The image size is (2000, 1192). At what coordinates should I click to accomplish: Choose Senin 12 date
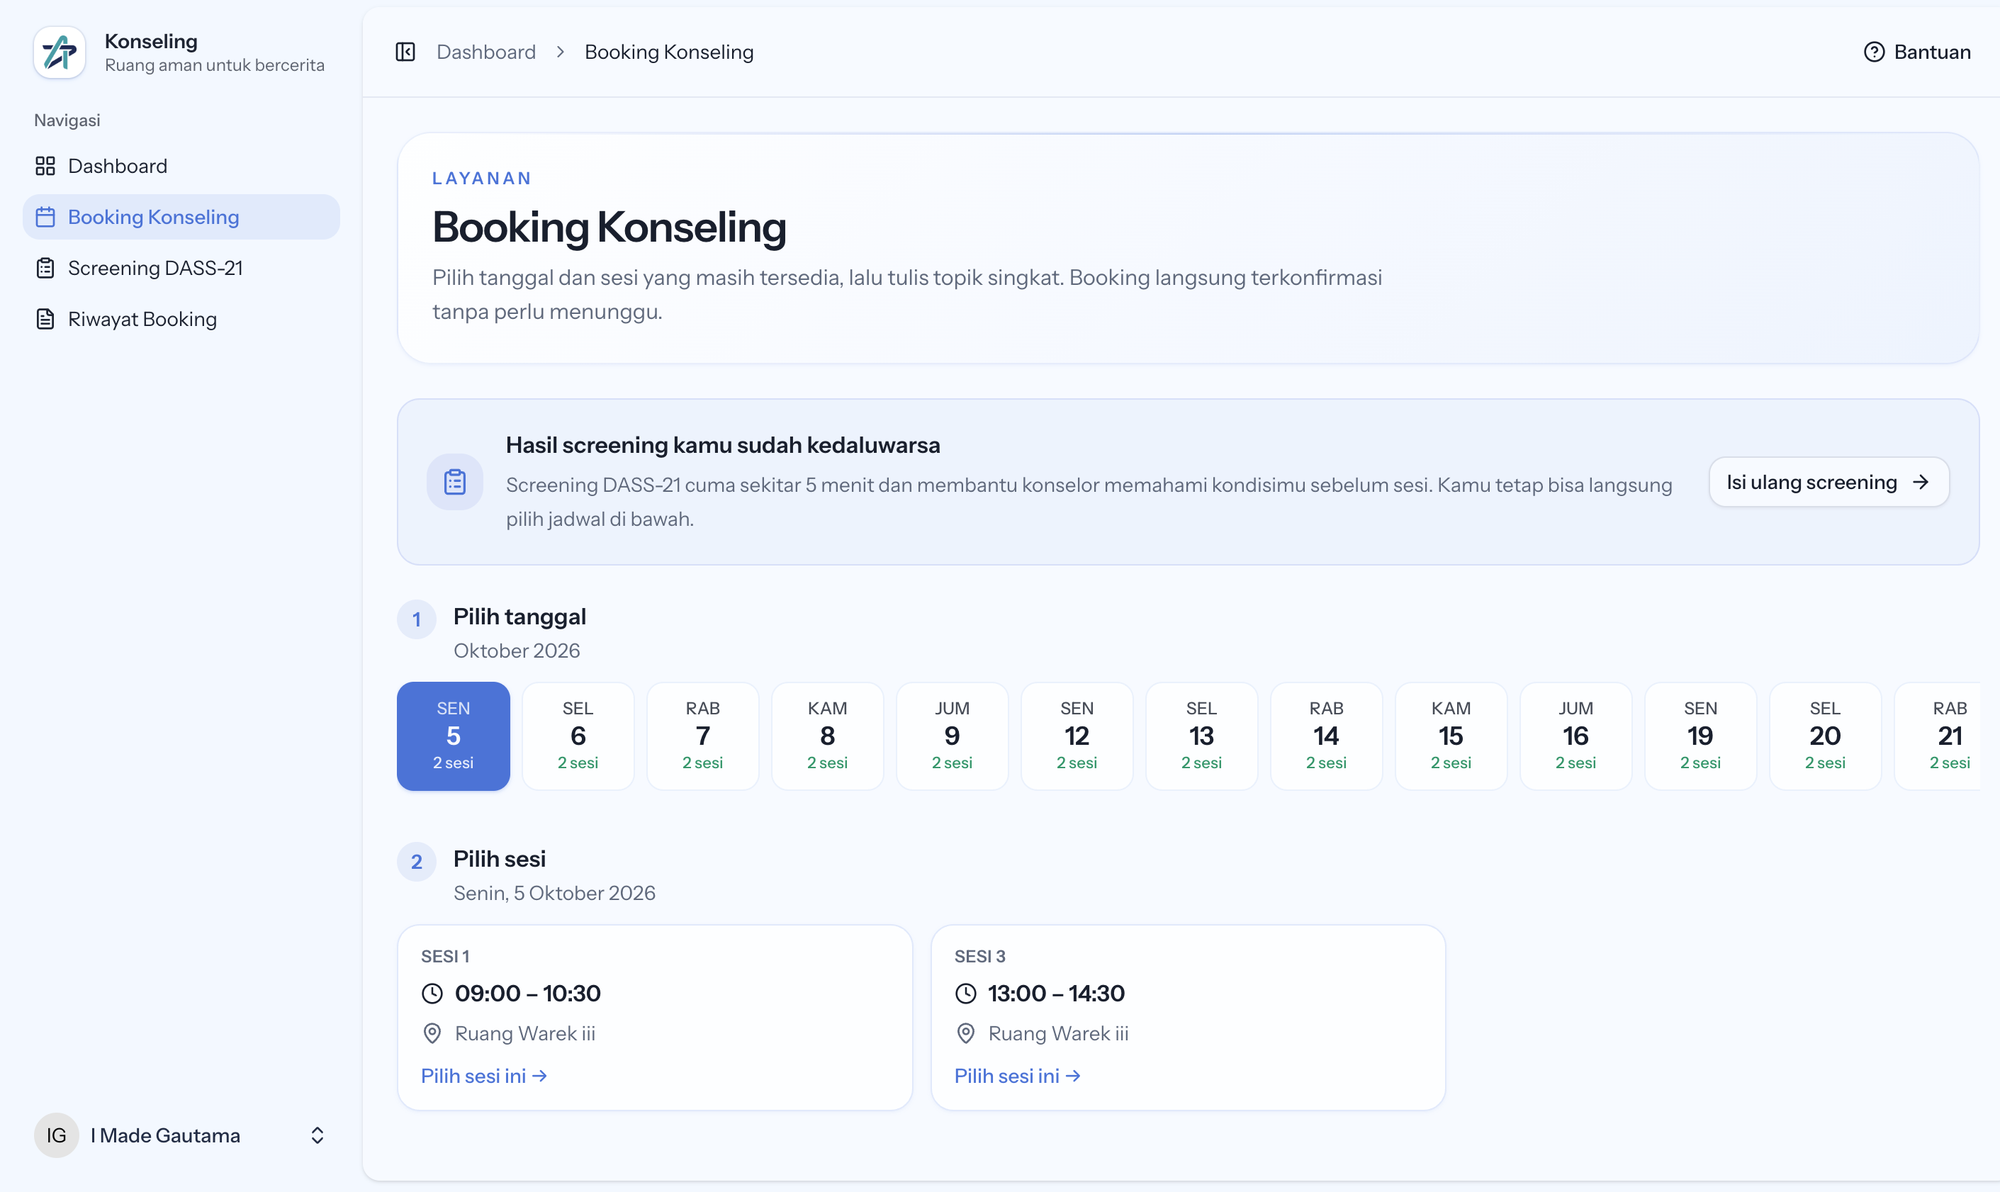click(1077, 736)
